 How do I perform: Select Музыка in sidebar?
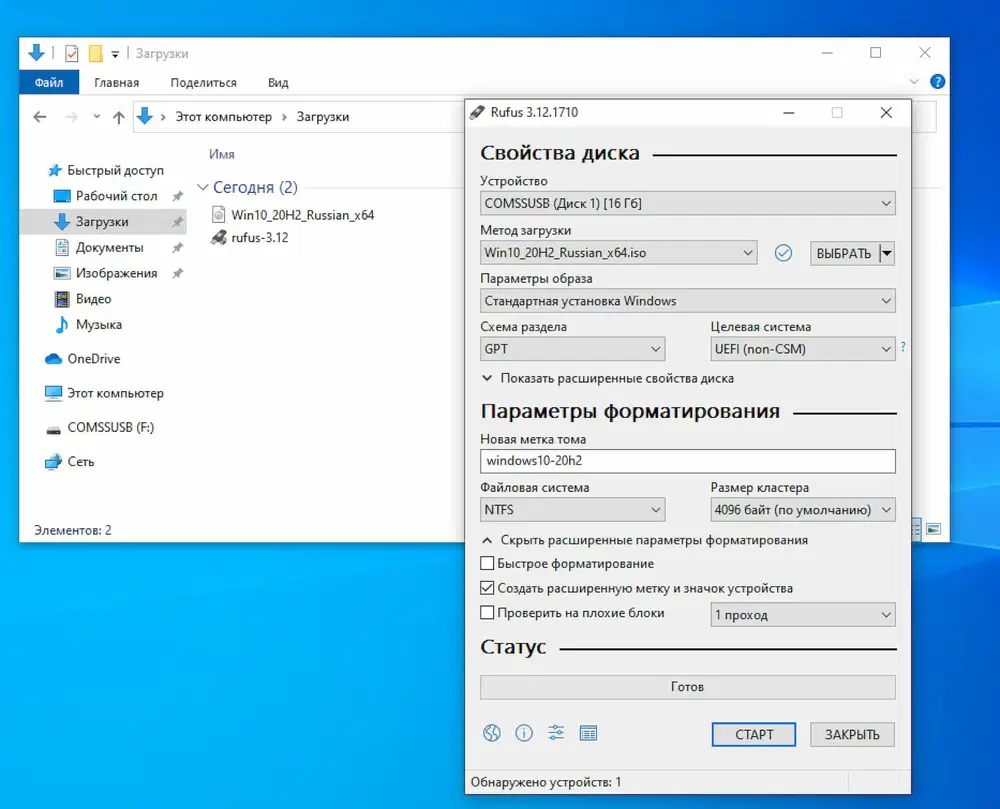click(x=98, y=324)
